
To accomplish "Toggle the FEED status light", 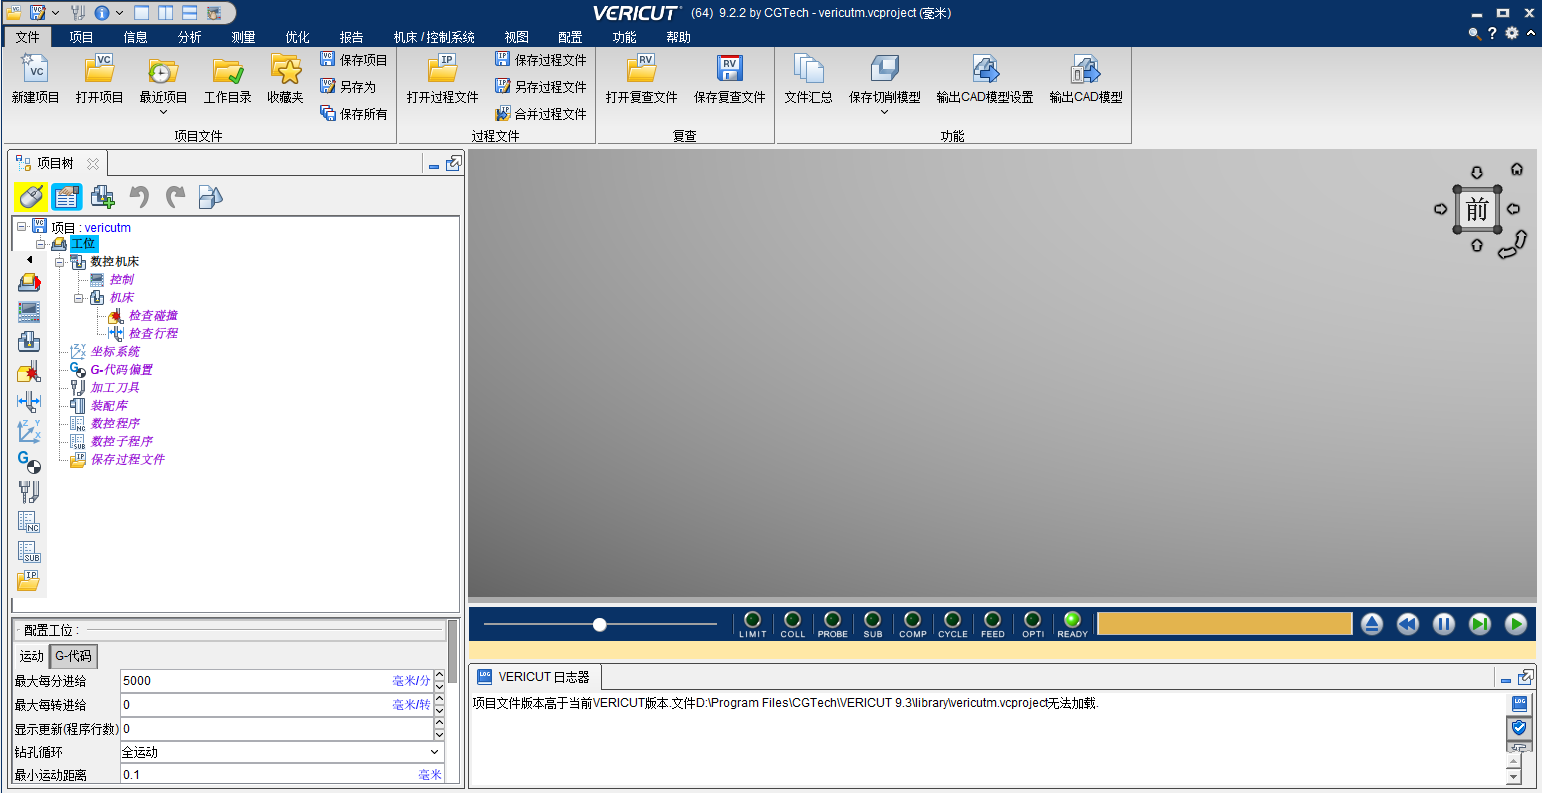I will point(993,620).
